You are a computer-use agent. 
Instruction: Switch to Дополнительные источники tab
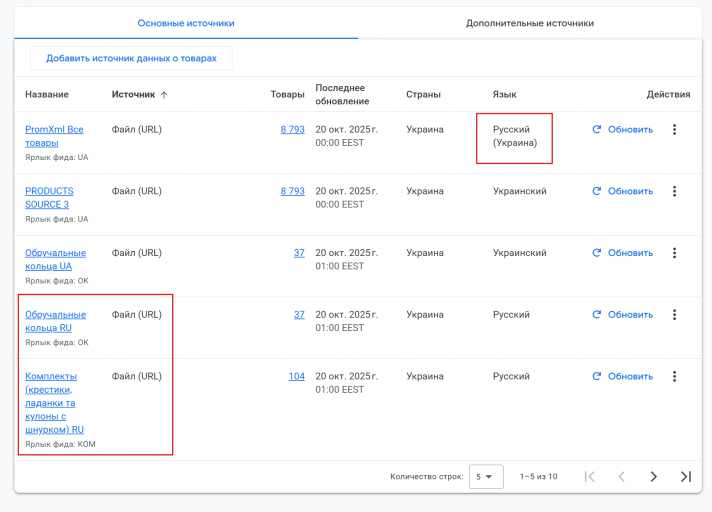click(x=530, y=23)
